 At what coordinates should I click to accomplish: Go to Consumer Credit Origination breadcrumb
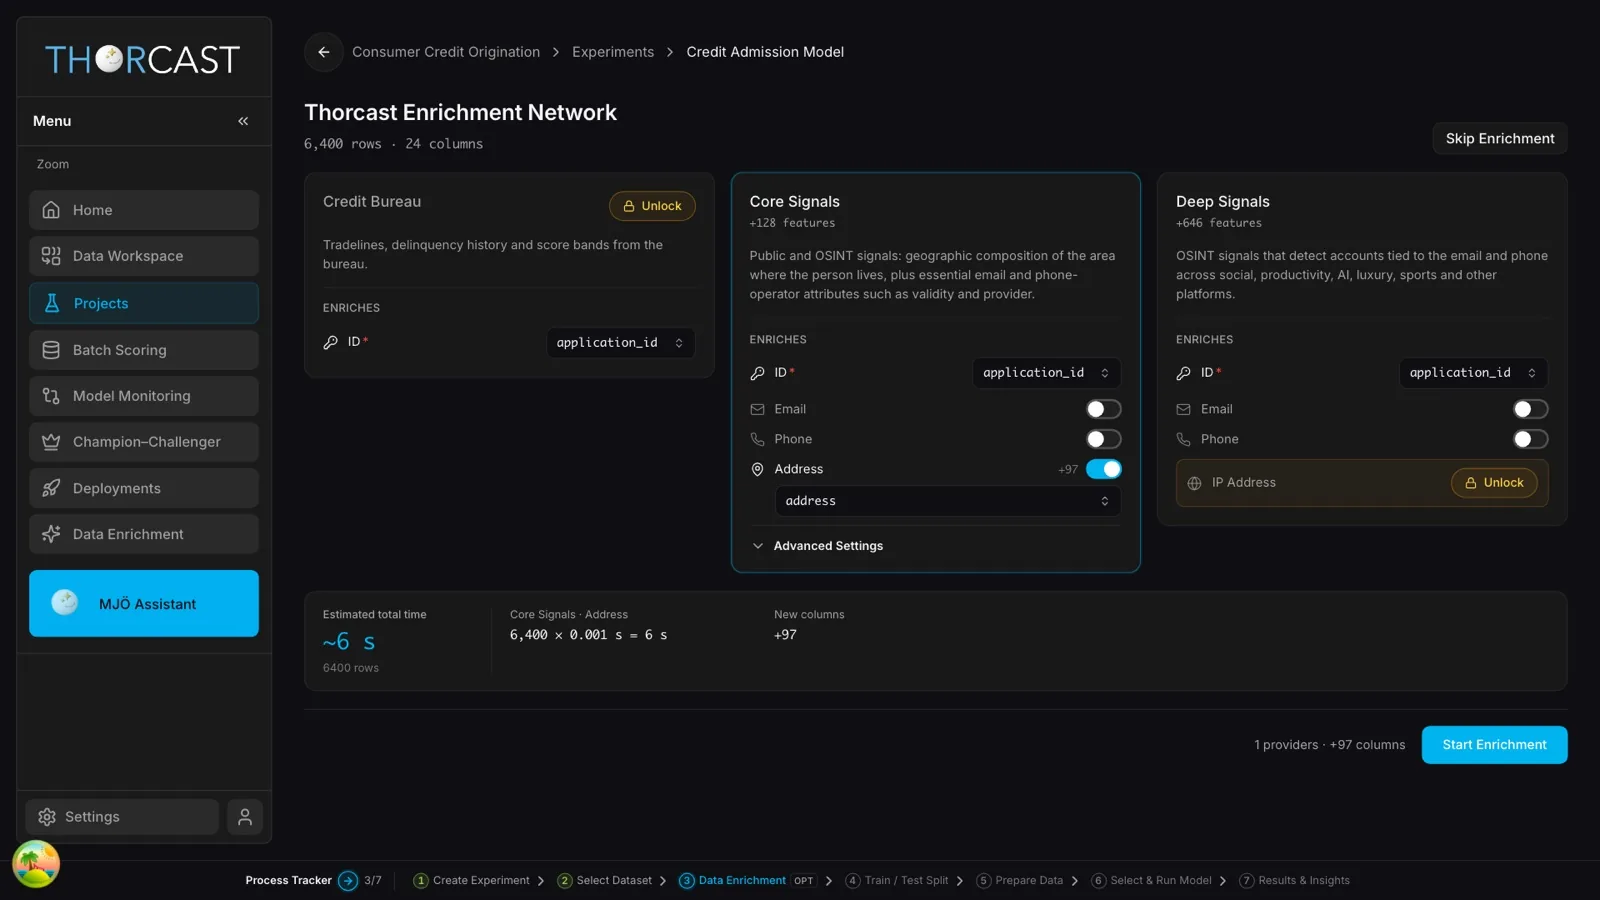(446, 52)
